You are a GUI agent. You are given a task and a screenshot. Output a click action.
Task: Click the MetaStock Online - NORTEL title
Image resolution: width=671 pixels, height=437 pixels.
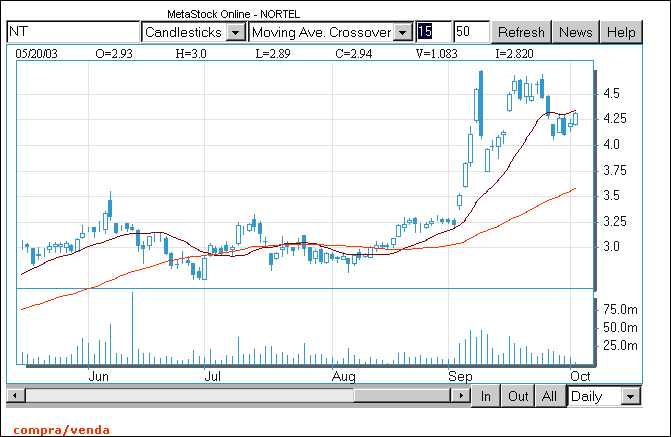(x=233, y=14)
